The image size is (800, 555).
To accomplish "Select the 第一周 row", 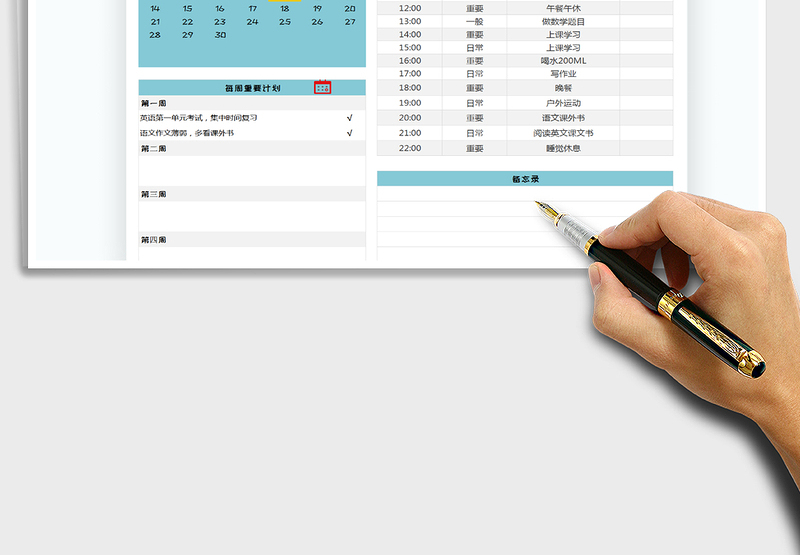I will pyautogui.click(x=252, y=103).
